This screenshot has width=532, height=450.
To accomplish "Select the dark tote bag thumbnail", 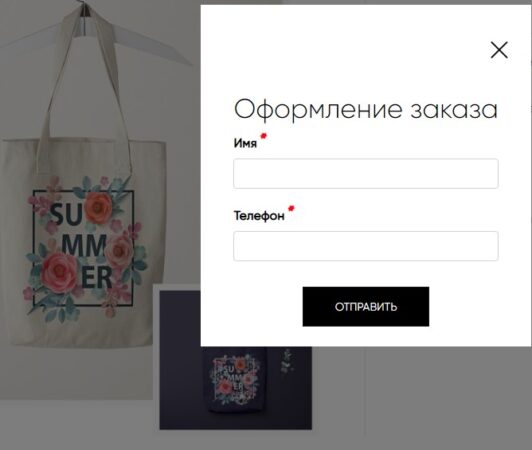I will tap(235, 388).
